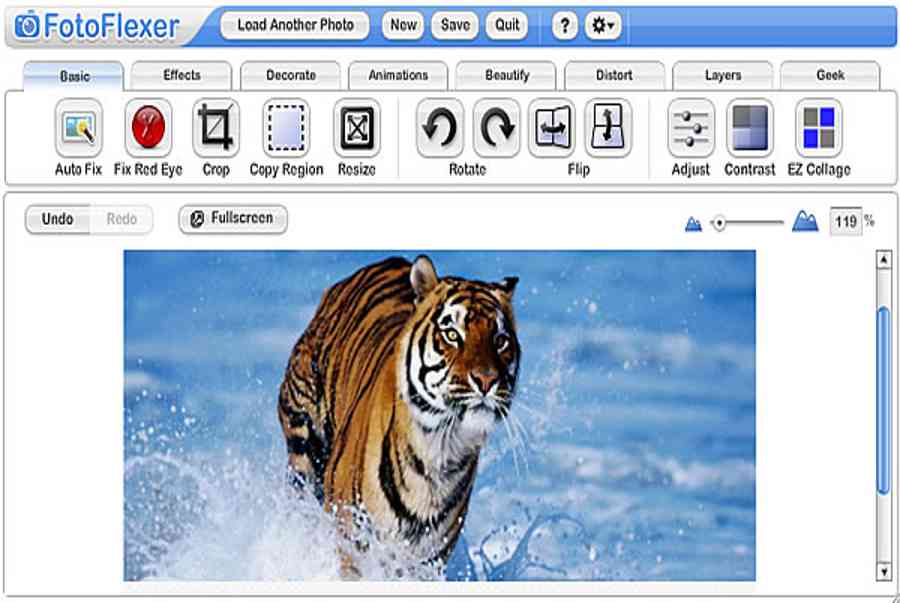900x603 pixels.
Task: Click the help question mark button
Action: point(565,25)
